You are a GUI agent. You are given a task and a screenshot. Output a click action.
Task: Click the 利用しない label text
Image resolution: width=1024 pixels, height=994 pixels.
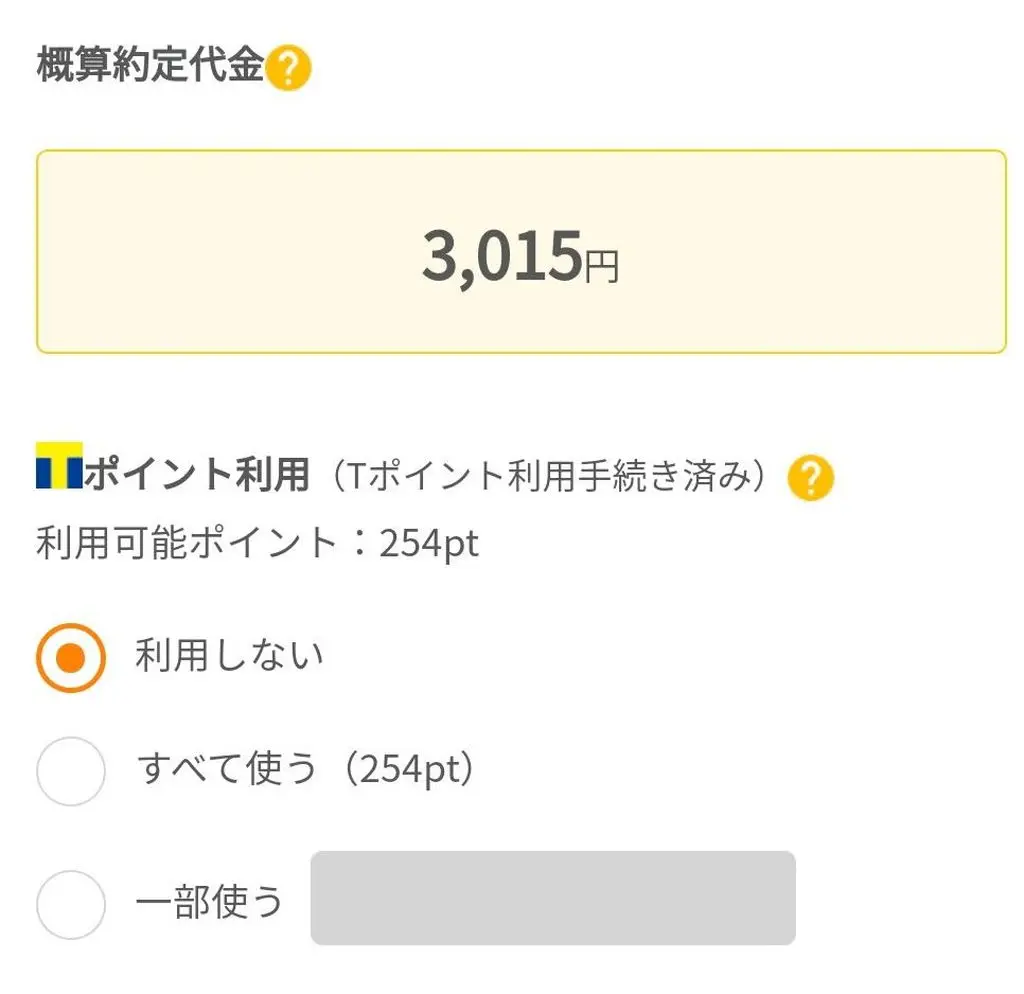tap(229, 656)
